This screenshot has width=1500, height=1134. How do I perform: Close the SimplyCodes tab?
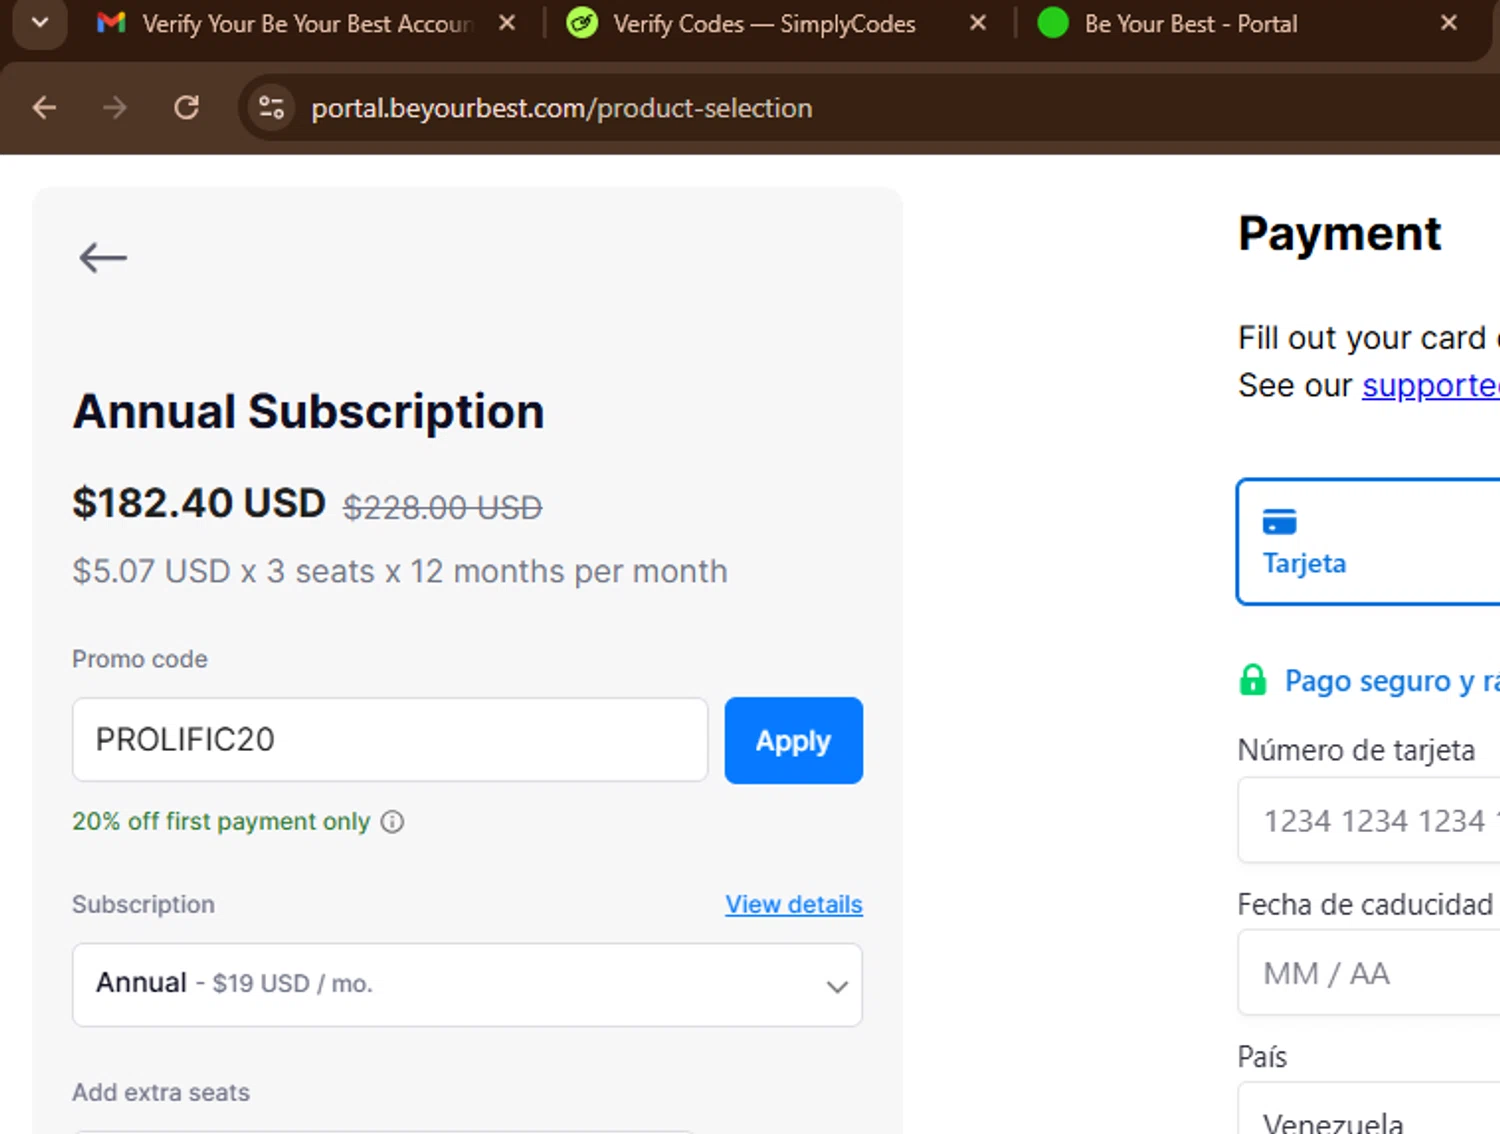[978, 23]
